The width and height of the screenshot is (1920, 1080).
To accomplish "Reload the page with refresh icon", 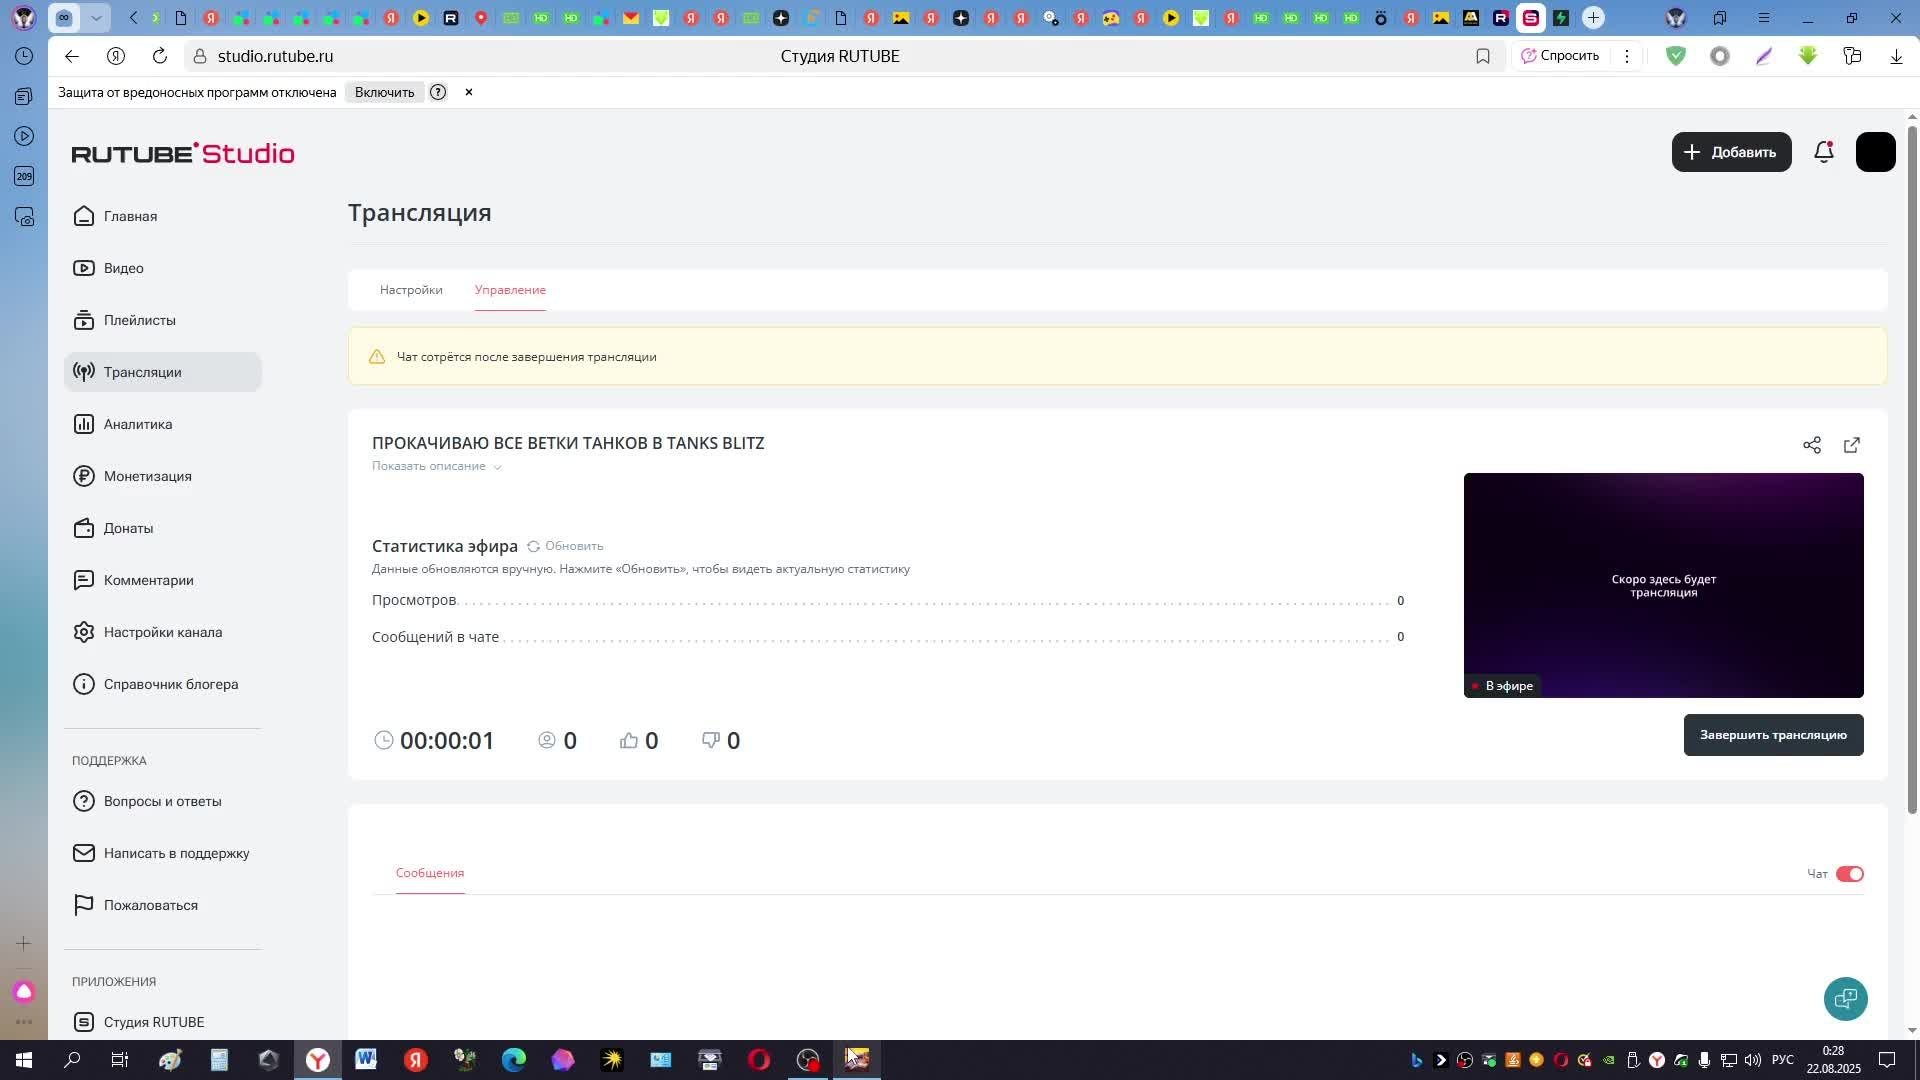I will (160, 56).
